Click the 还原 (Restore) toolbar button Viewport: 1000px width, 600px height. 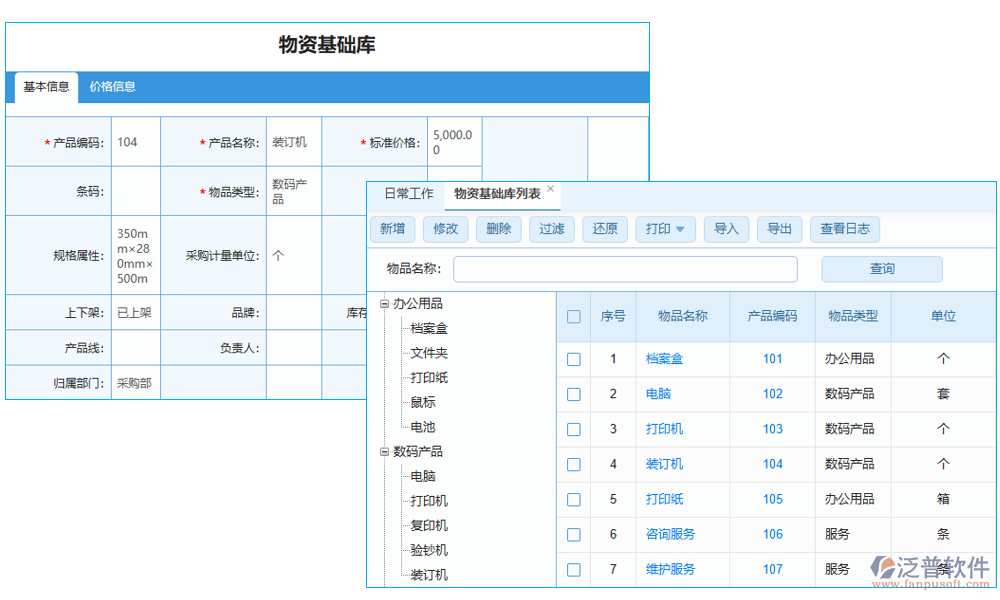605,229
